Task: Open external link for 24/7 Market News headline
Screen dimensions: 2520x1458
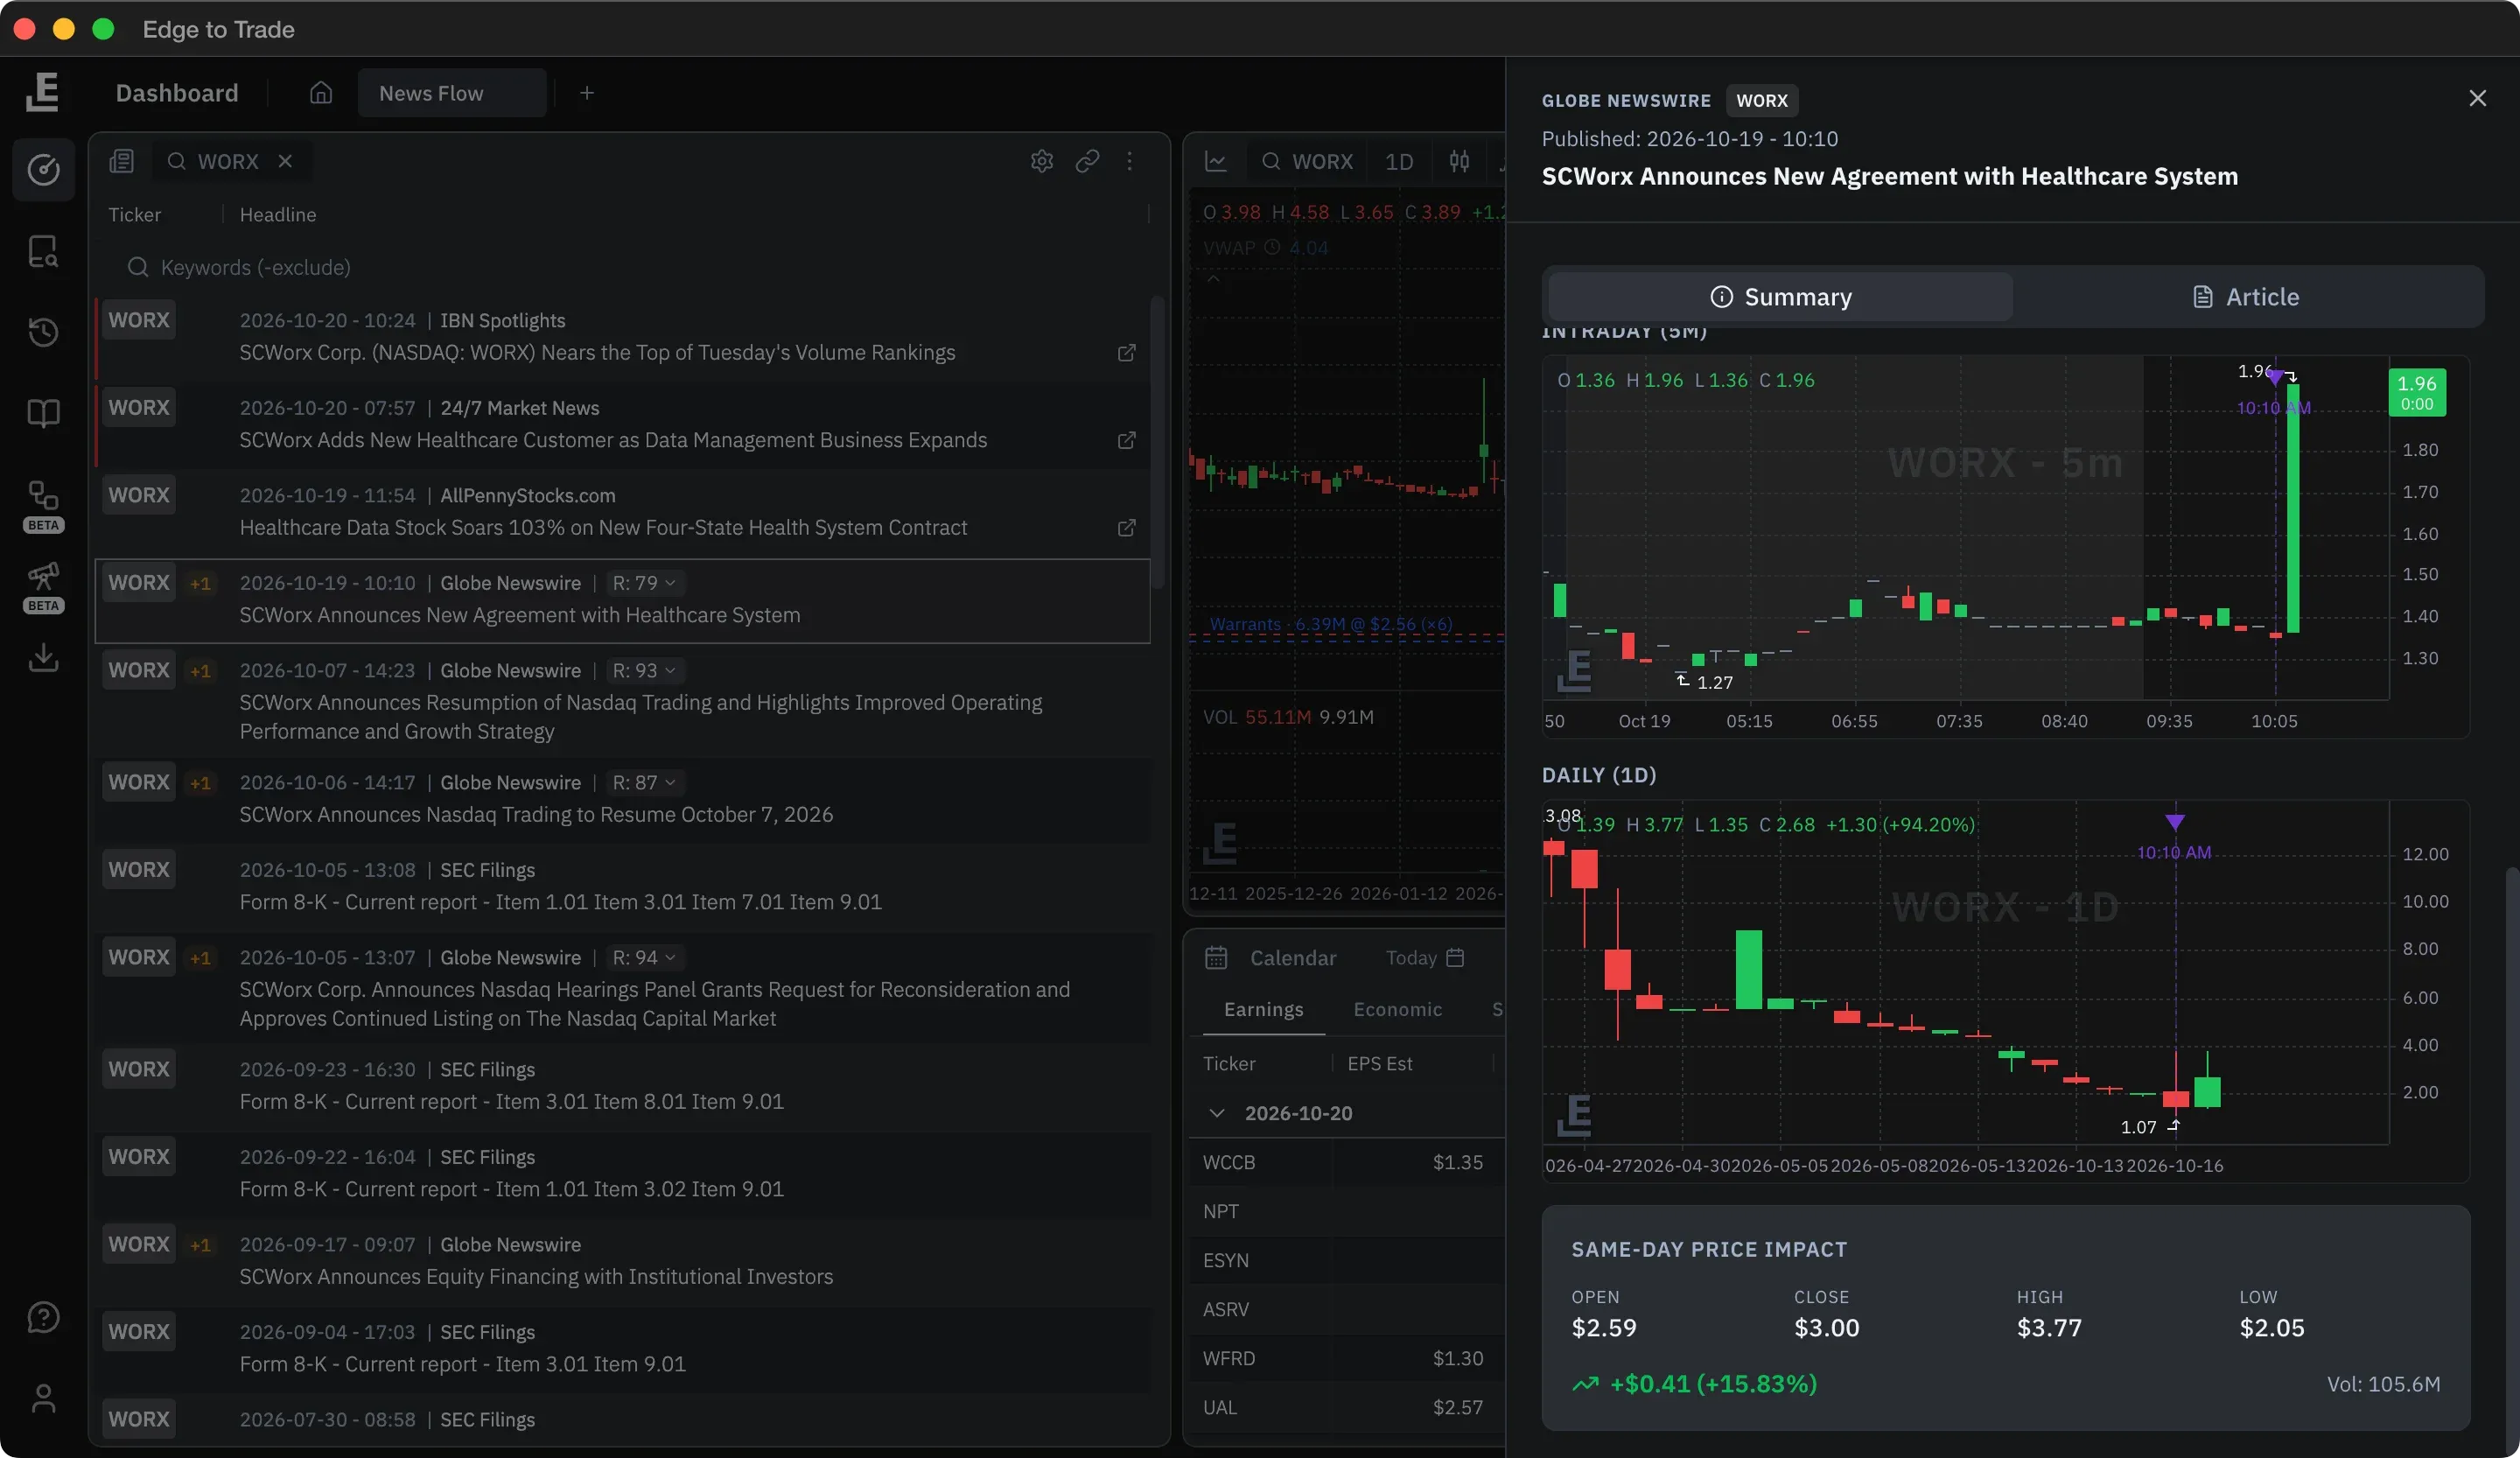Action: (x=1126, y=440)
